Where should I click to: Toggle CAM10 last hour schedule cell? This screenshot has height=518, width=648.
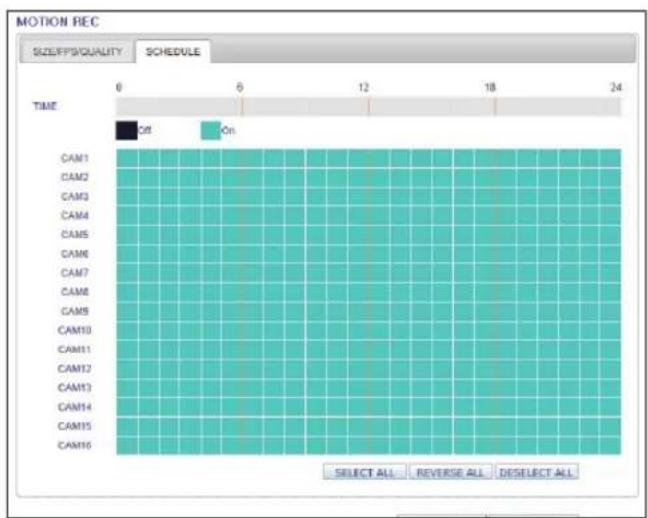click(610, 331)
